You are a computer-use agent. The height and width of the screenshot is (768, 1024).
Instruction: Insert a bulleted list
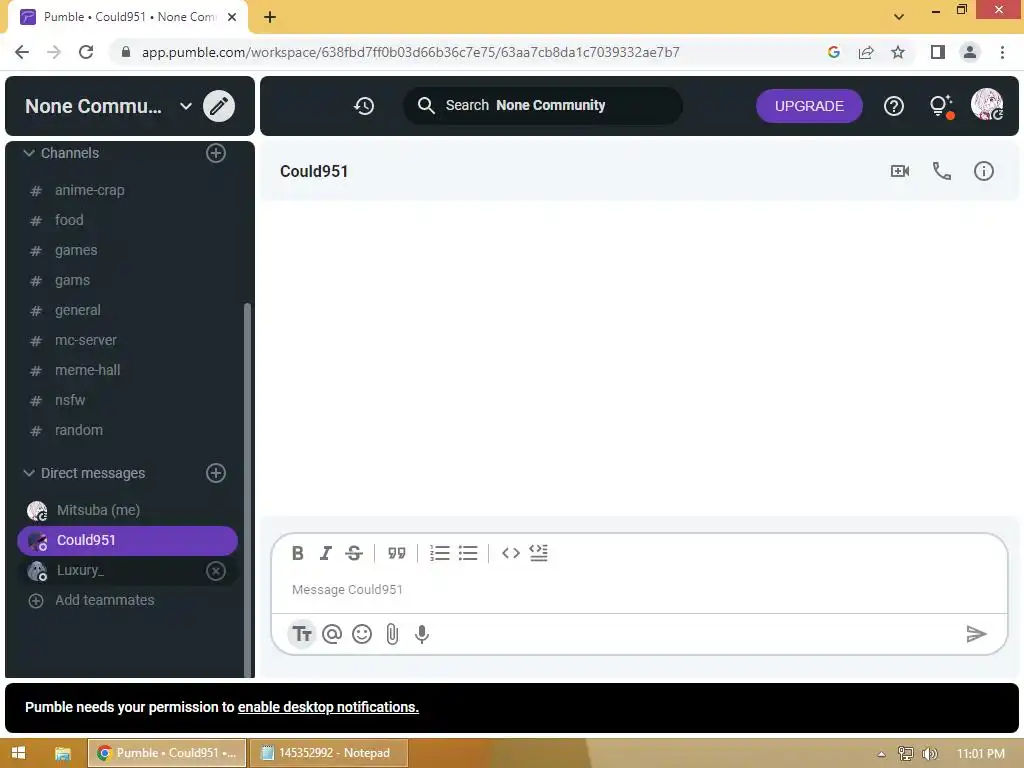468,553
